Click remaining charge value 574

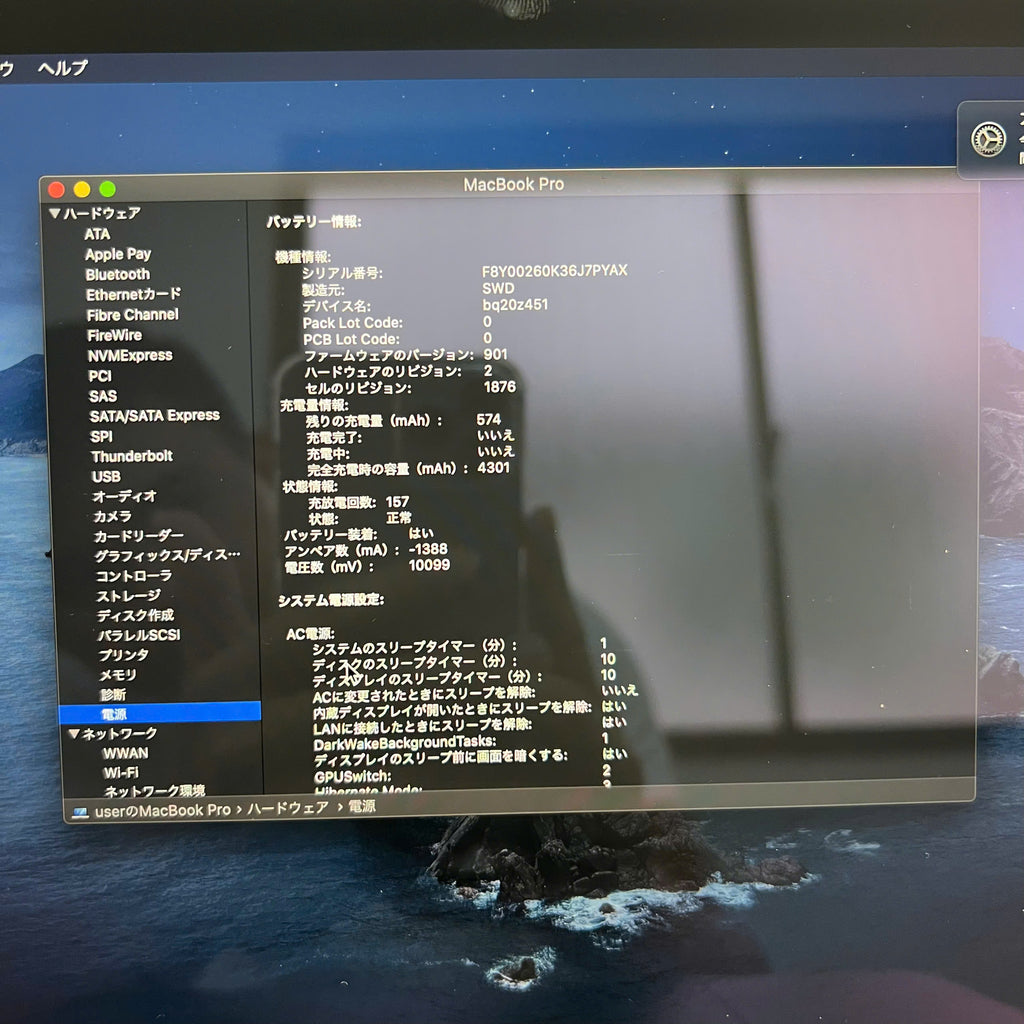(x=488, y=419)
